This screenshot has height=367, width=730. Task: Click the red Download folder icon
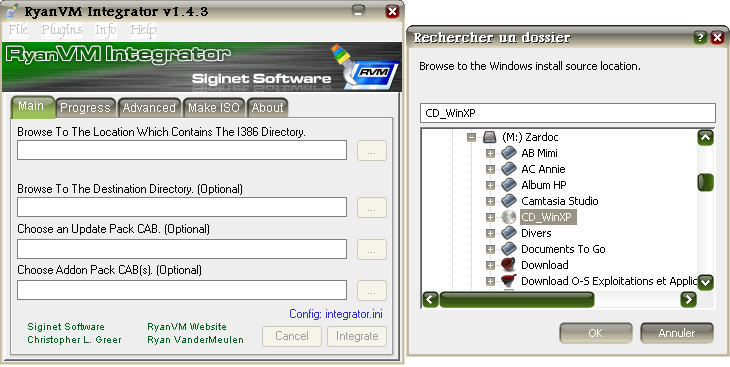[x=509, y=265]
